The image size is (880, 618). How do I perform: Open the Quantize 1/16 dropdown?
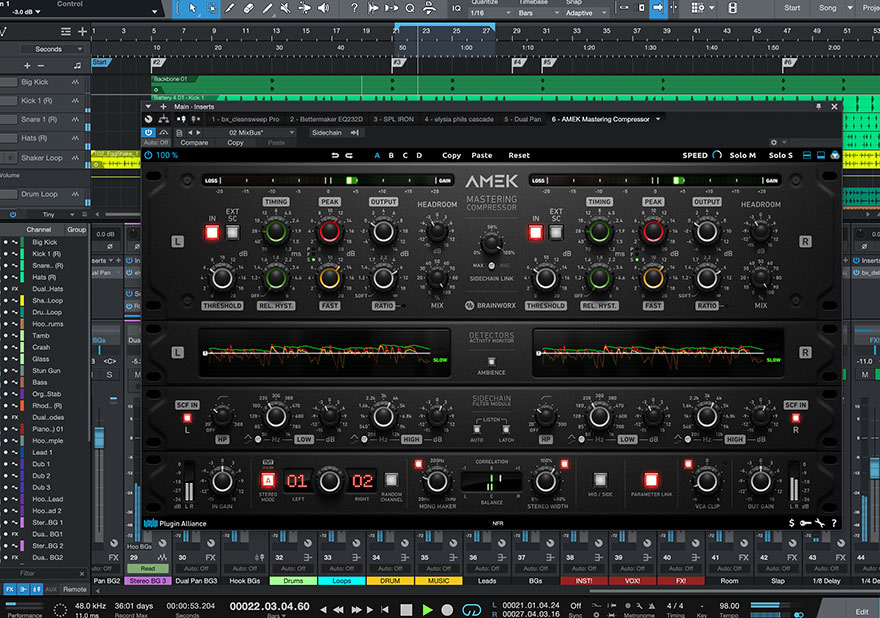click(491, 13)
